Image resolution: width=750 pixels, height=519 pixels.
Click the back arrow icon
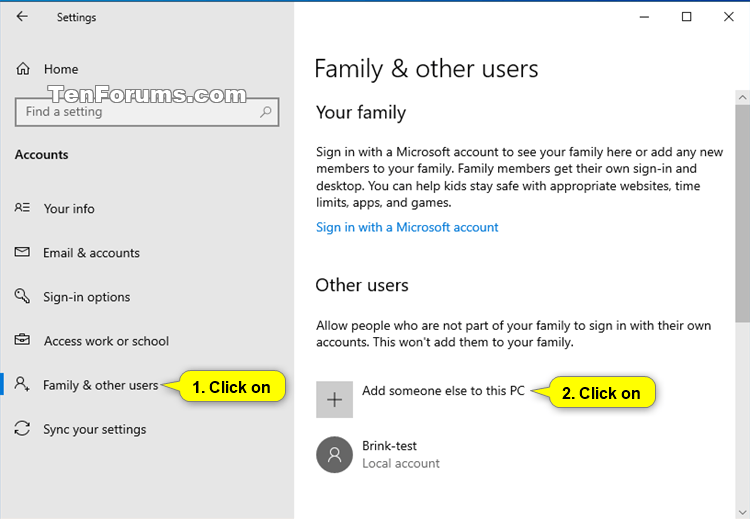click(x=22, y=17)
